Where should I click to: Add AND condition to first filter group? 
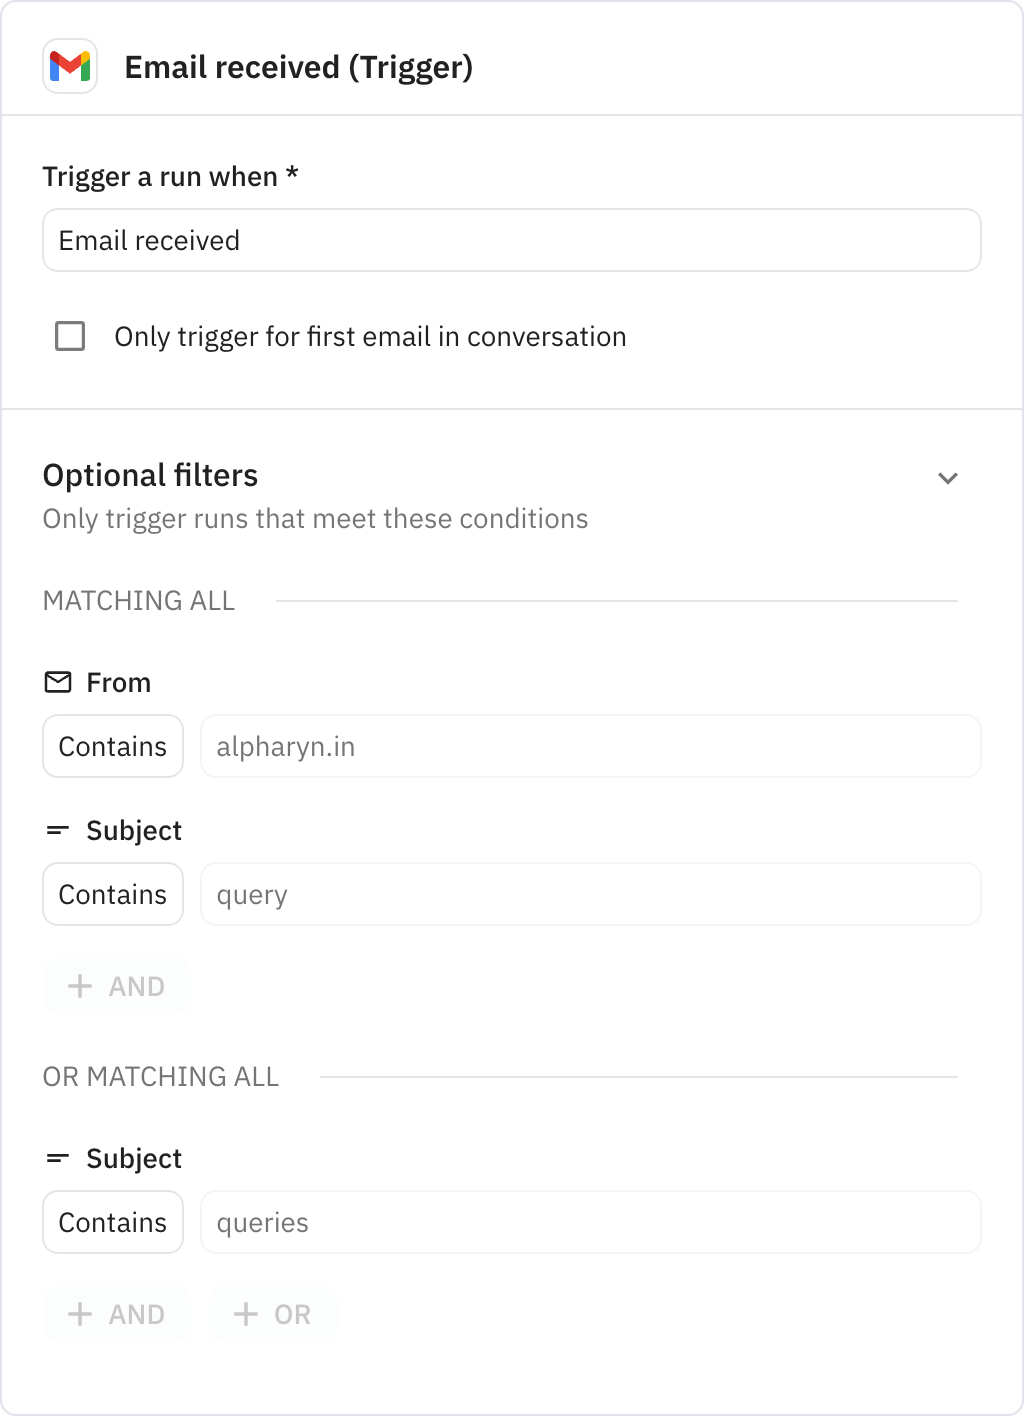116,986
